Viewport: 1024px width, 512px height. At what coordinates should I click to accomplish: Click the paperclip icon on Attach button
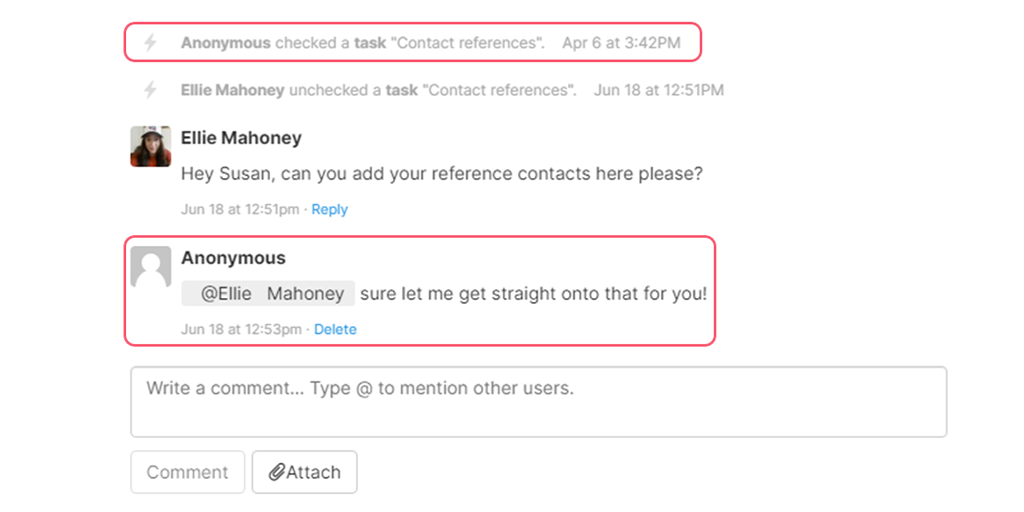pyautogui.click(x=277, y=472)
